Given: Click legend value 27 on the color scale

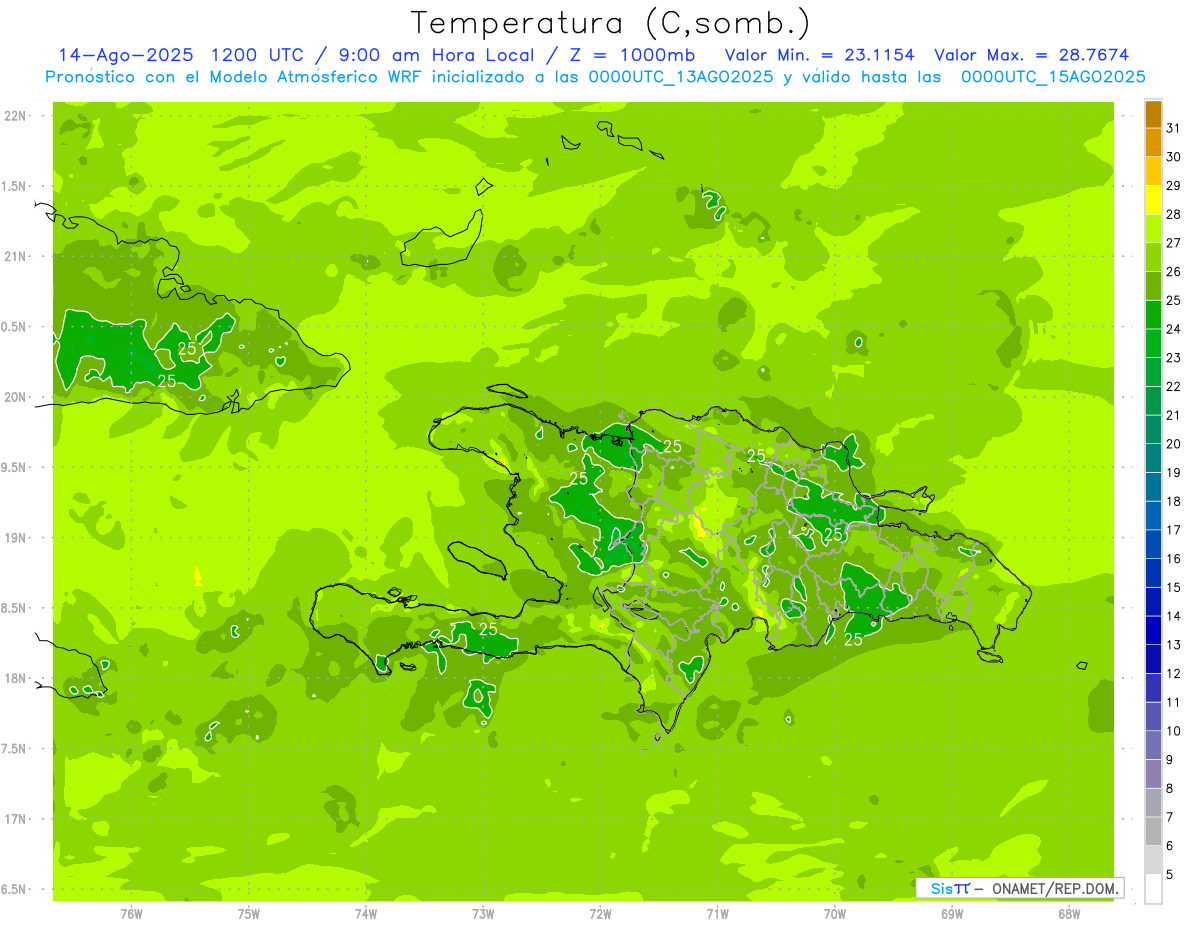Looking at the screenshot, I should pyautogui.click(x=1174, y=243).
